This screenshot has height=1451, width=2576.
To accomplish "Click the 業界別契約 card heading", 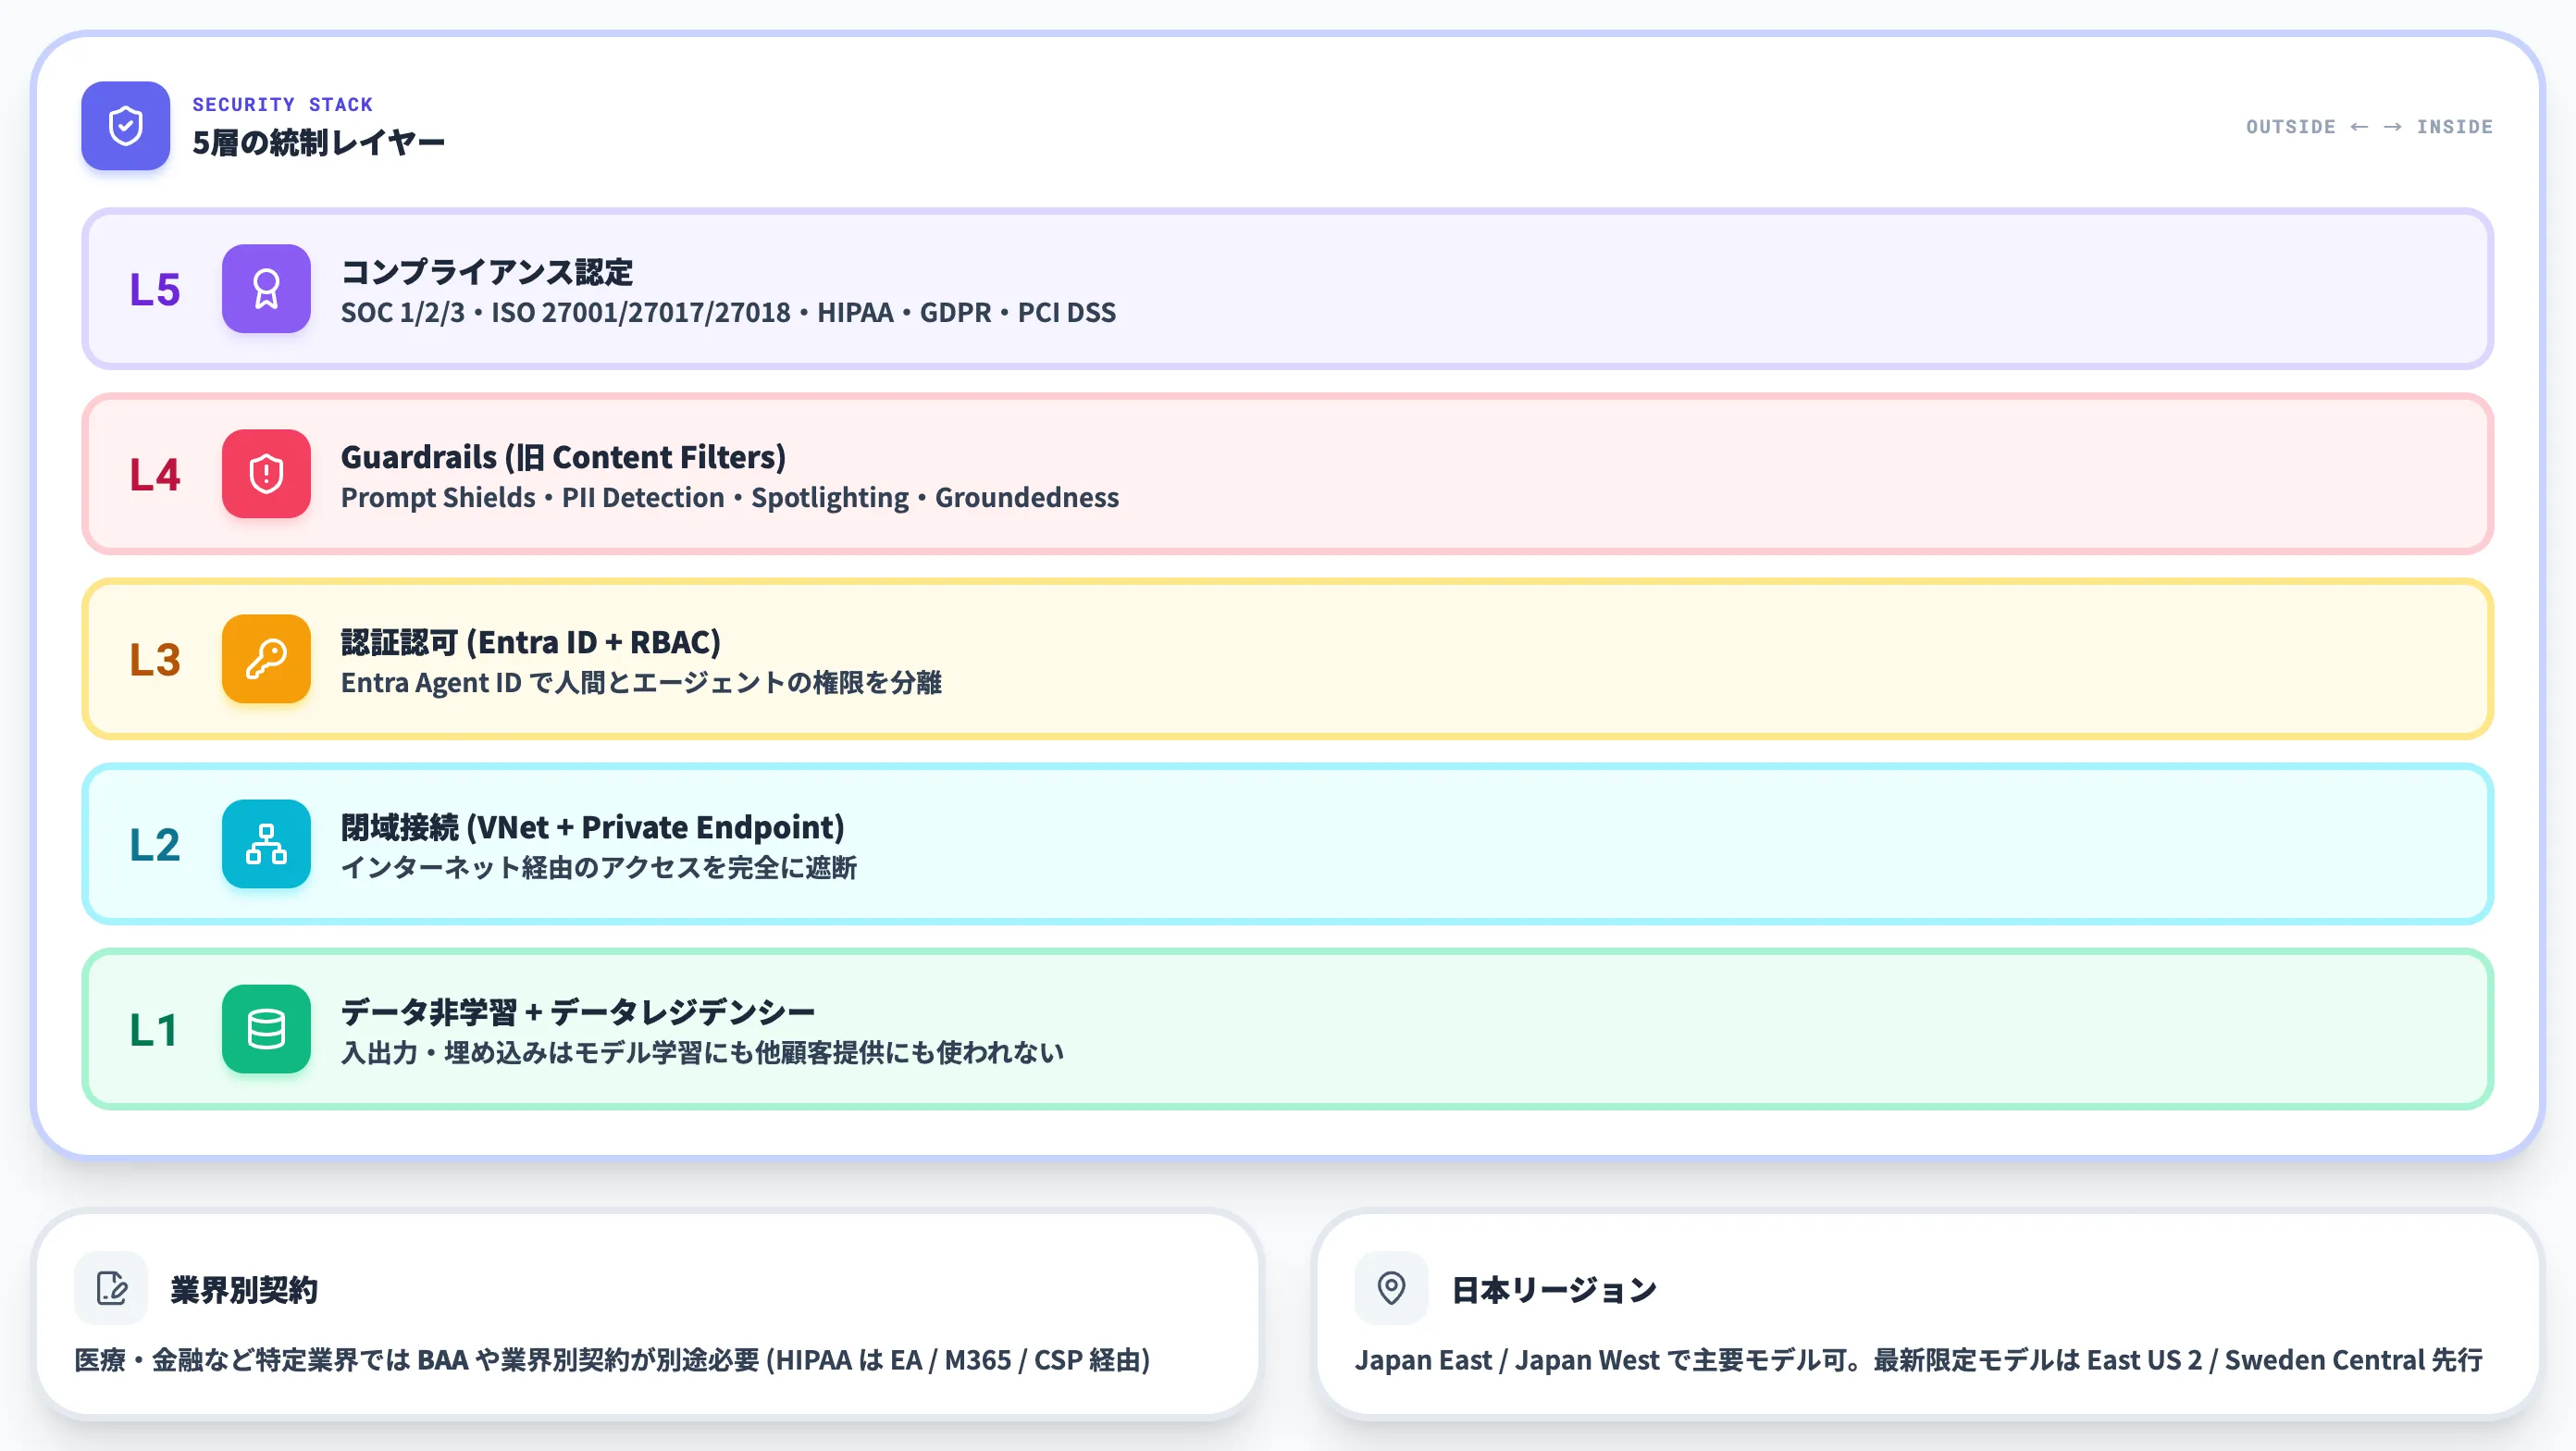I will coord(244,1290).
